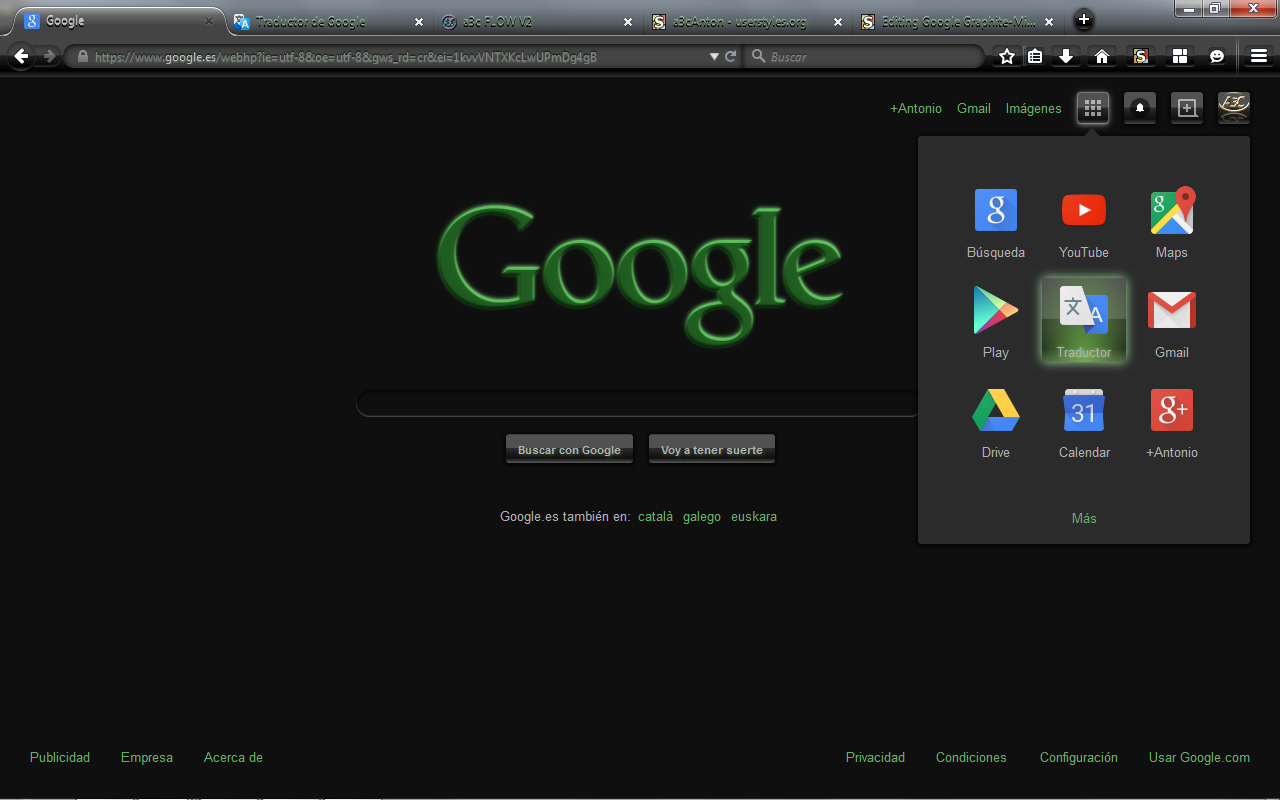Go forward with the forward arrow
Viewport: 1280px width, 800px height.
[49, 57]
